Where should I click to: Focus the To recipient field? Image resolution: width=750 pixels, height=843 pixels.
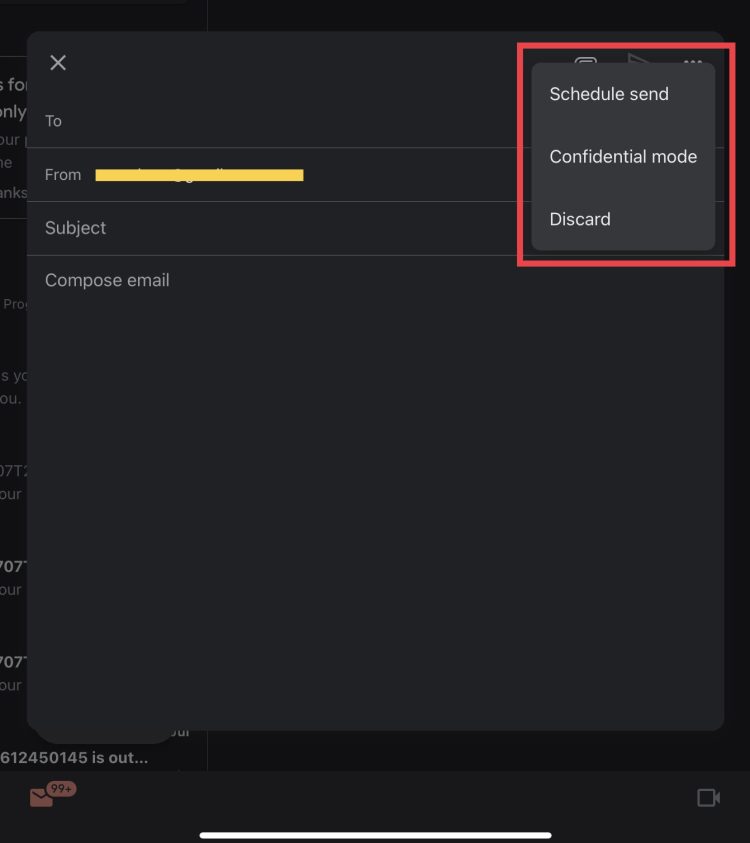click(280, 121)
